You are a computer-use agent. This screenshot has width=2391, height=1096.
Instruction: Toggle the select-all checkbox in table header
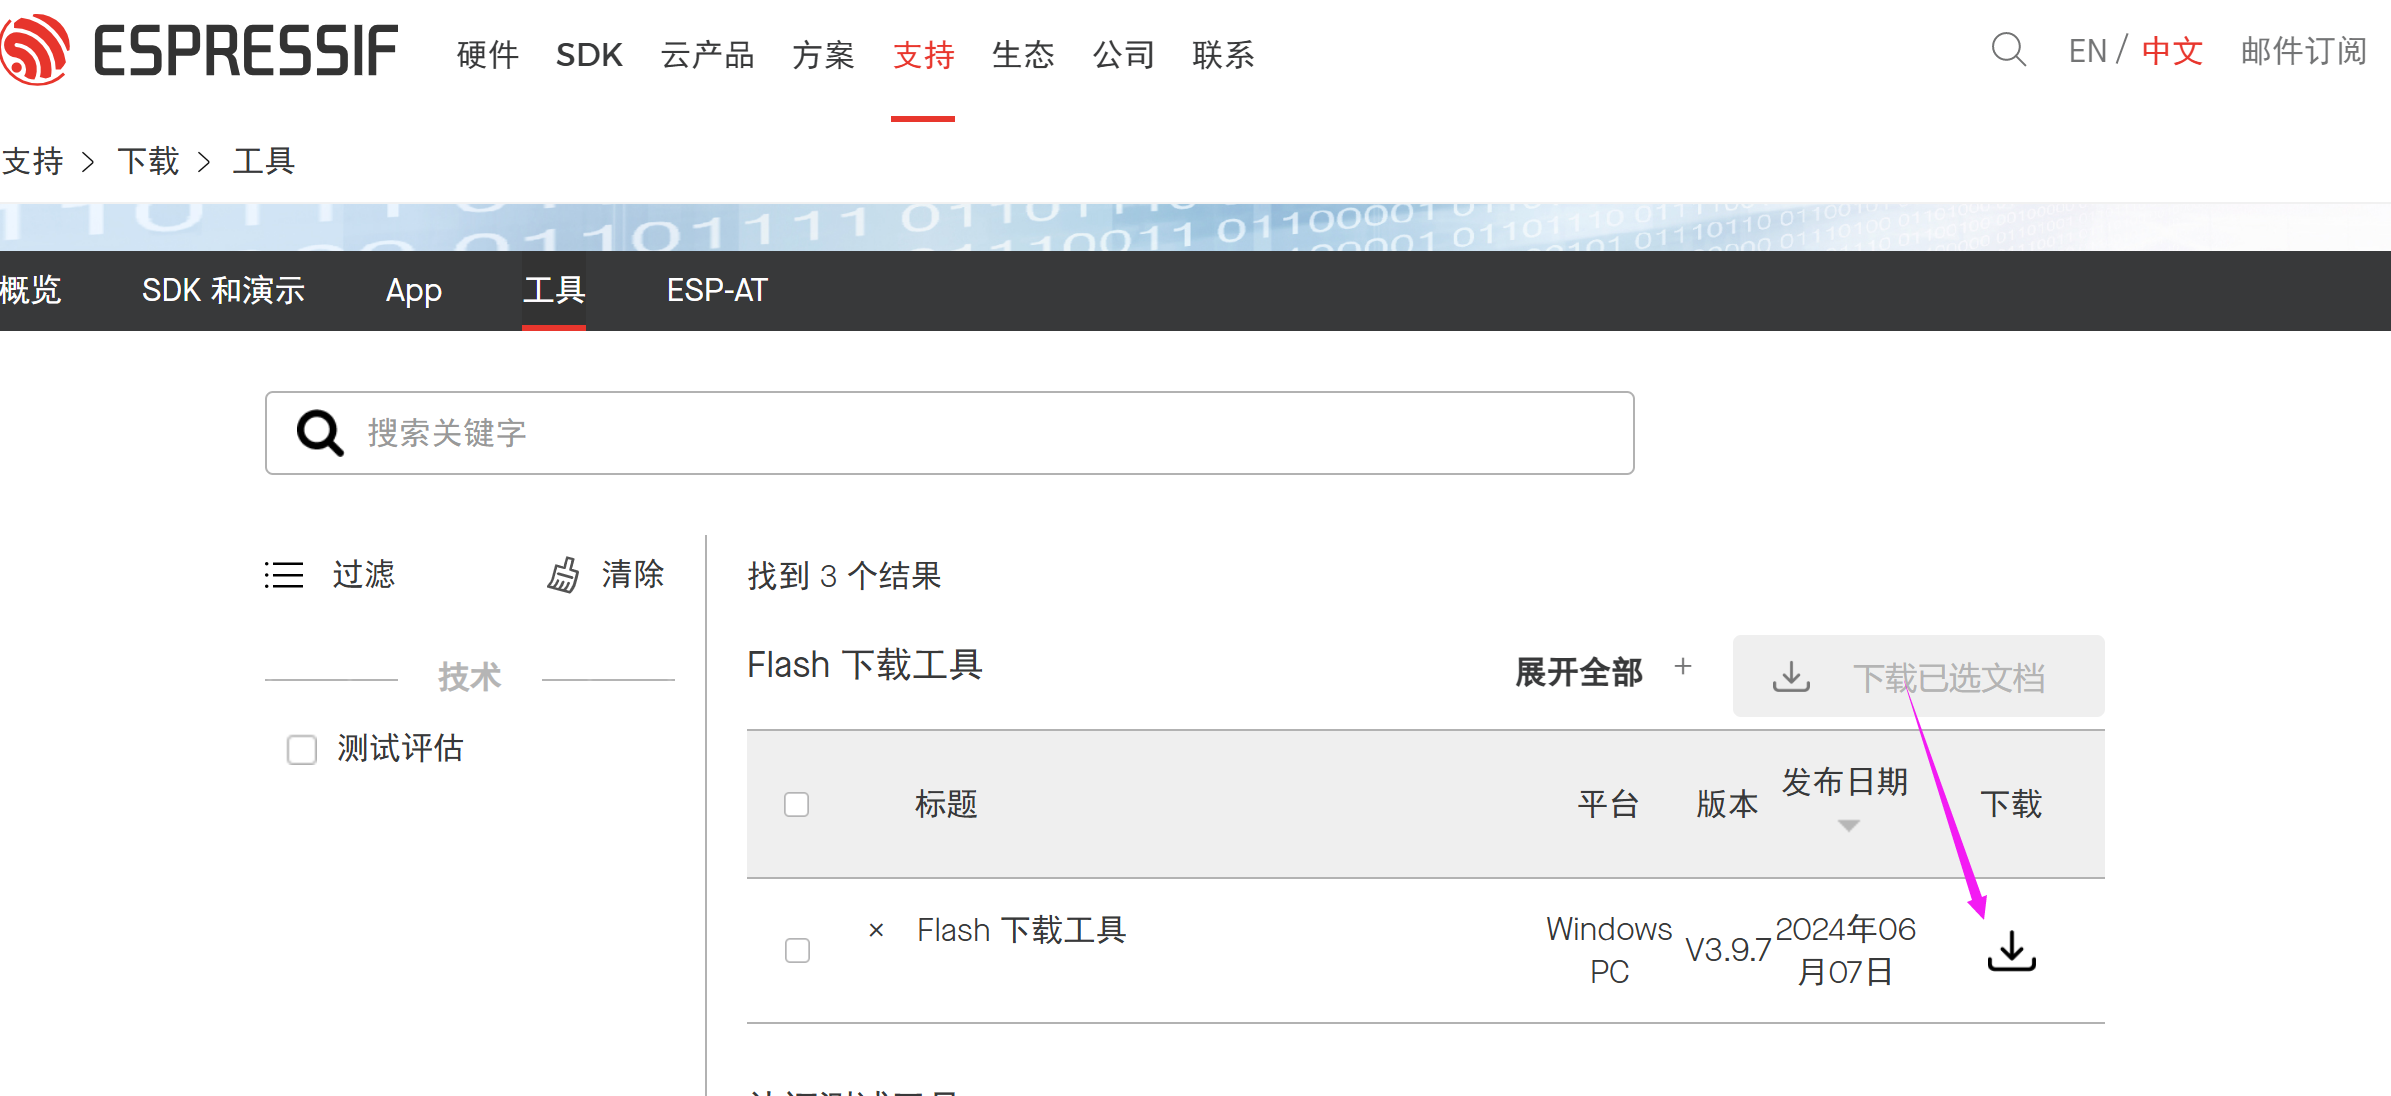[x=796, y=804]
